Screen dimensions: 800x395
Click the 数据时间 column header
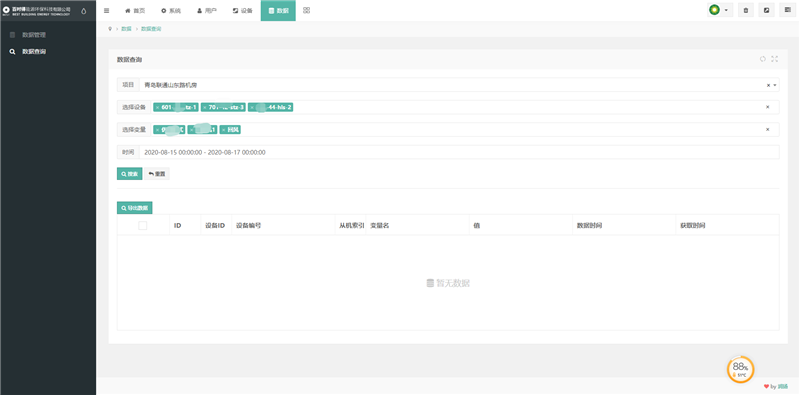589,225
